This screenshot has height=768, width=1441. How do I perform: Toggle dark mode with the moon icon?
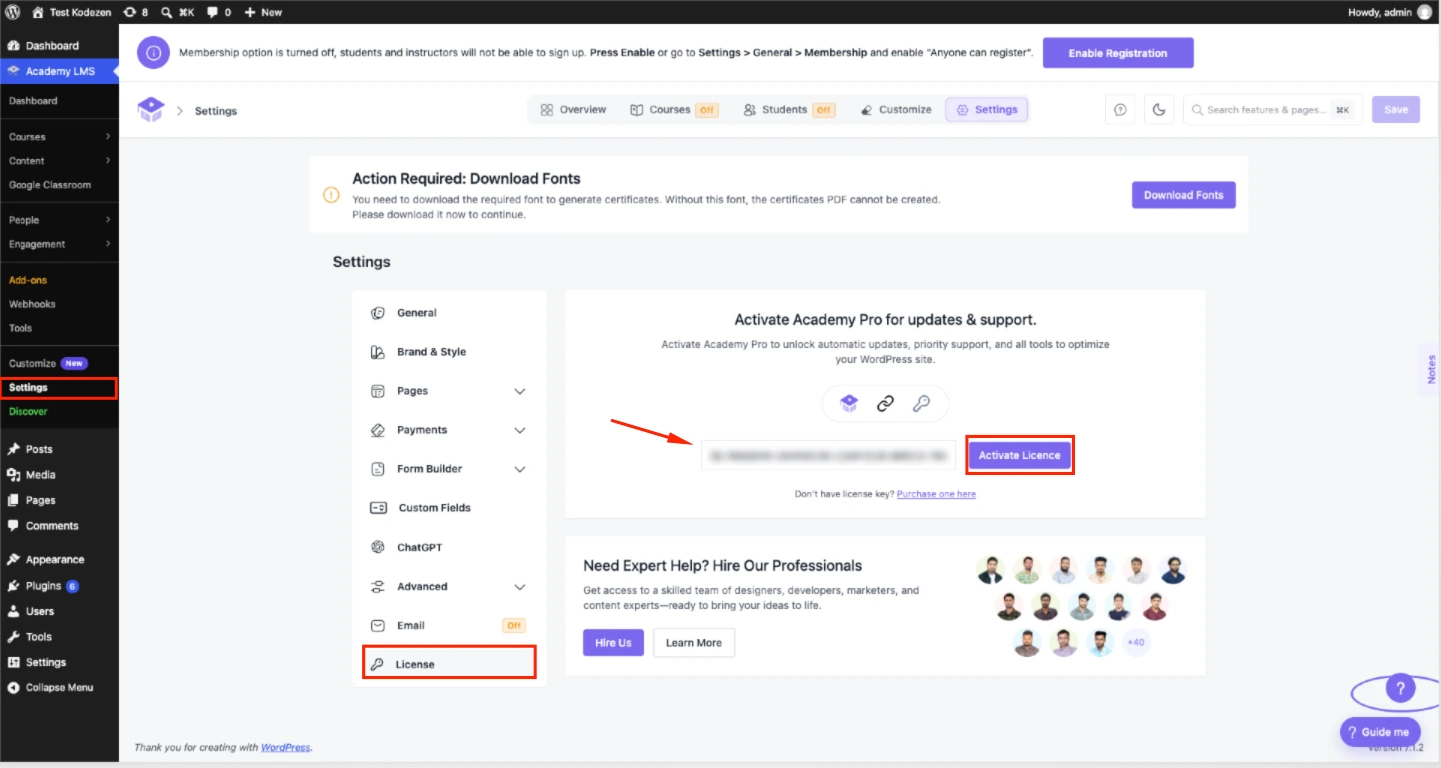pyautogui.click(x=1159, y=110)
